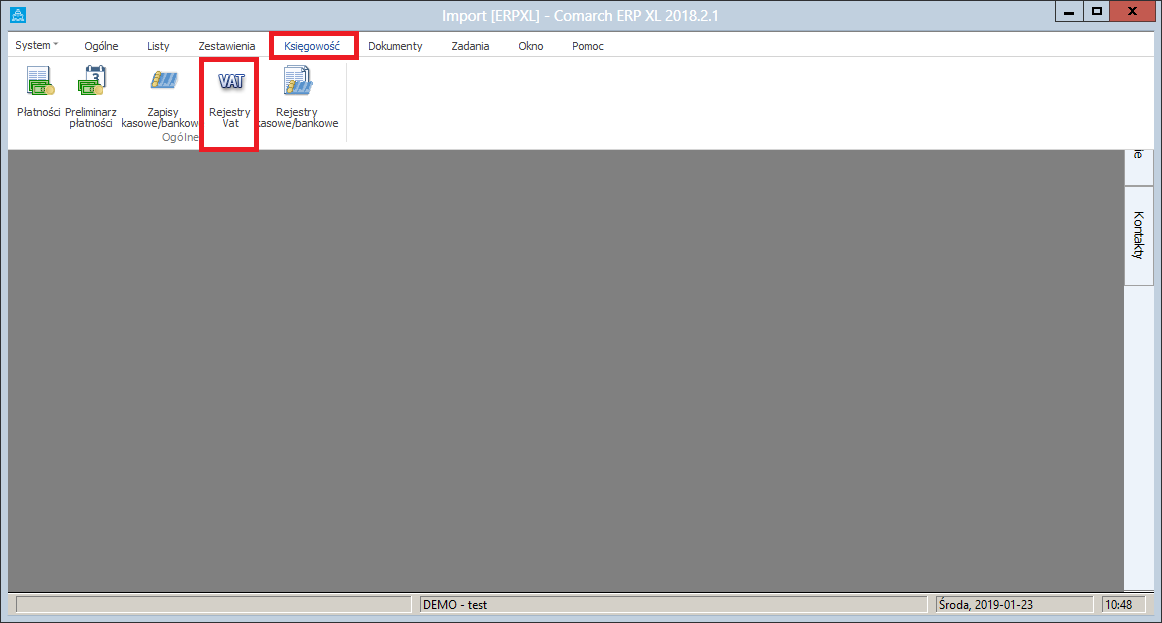Open the Pomoc help menu
This screenshot has width=1162, height=623.
[587, 46]
